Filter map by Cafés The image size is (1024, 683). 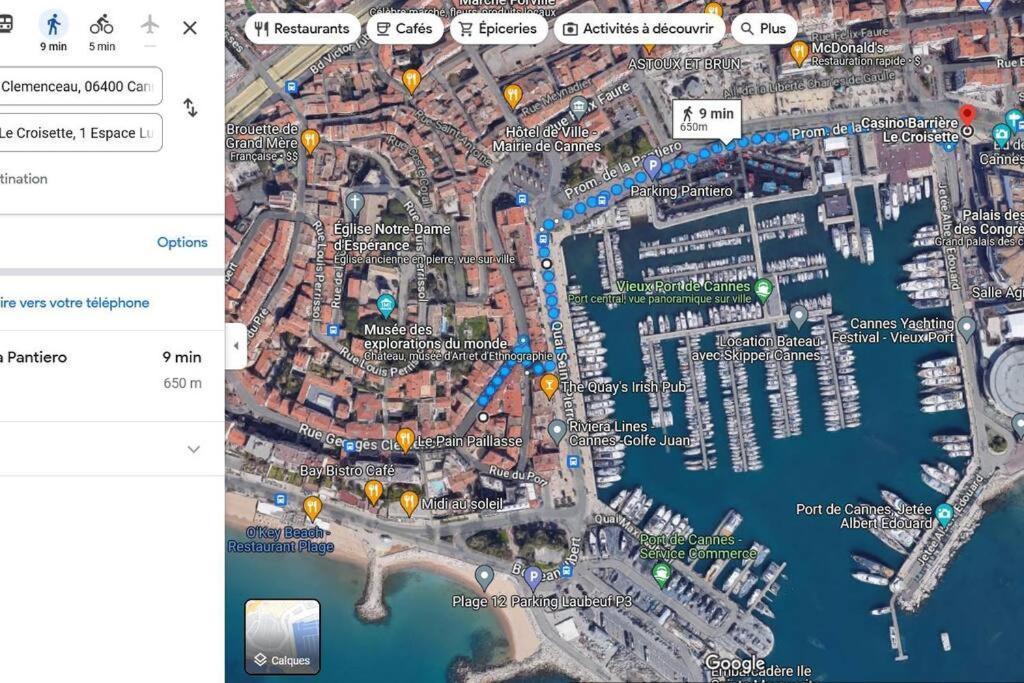click(x=405, y=29)
